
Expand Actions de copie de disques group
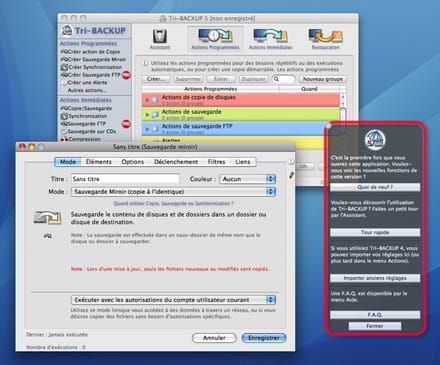[x=147, y=100]
